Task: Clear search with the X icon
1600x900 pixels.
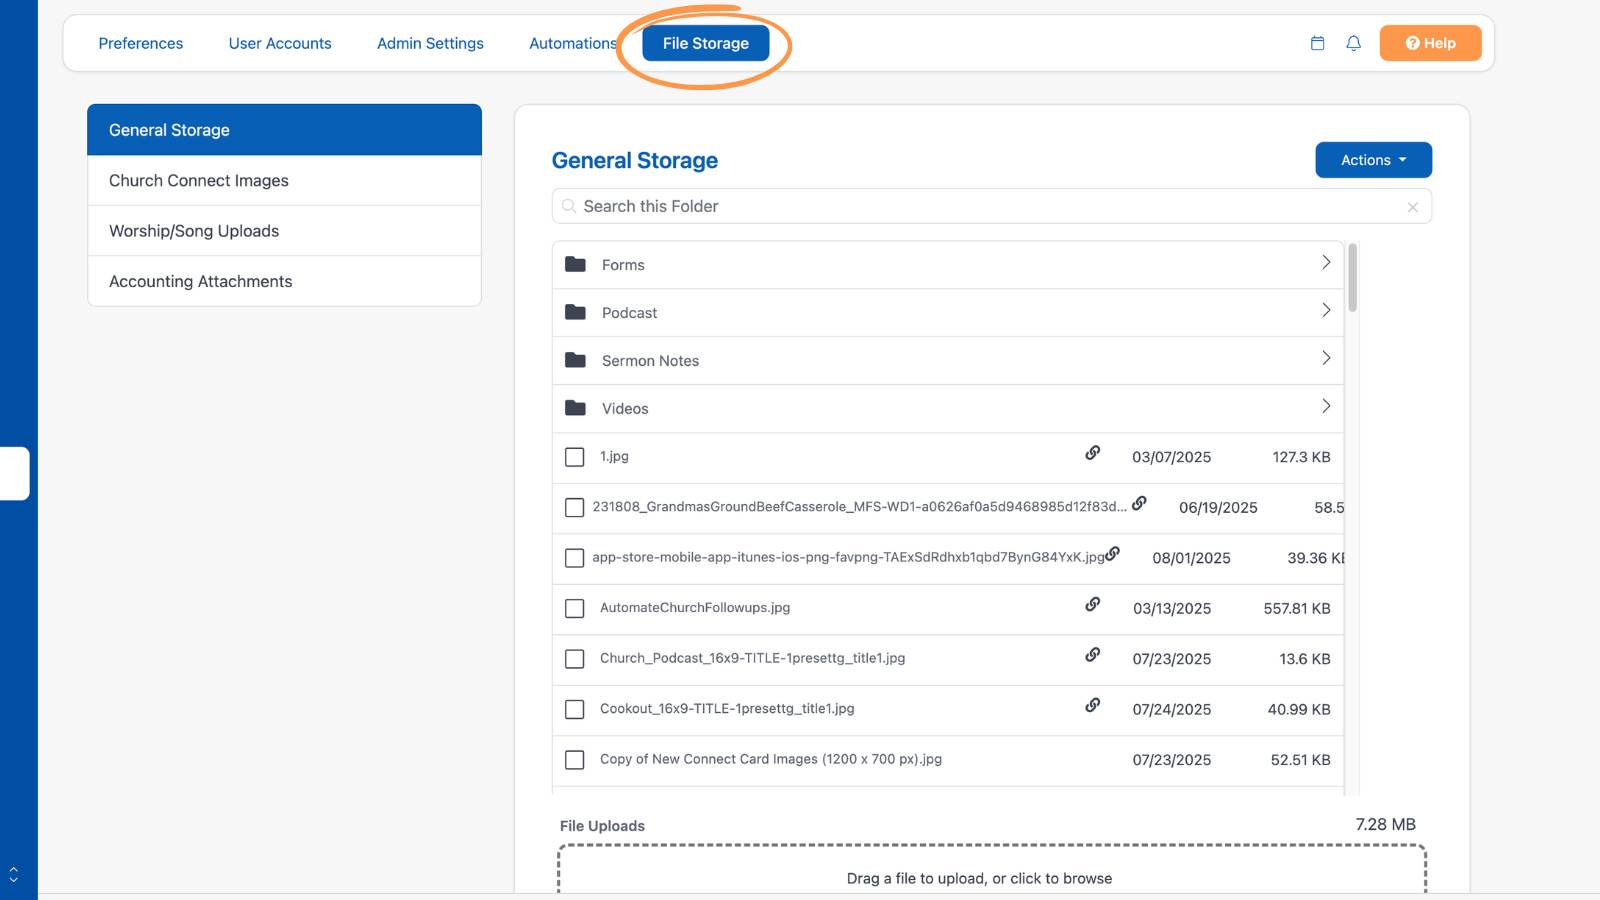Action: click(x=1413, y=207)
